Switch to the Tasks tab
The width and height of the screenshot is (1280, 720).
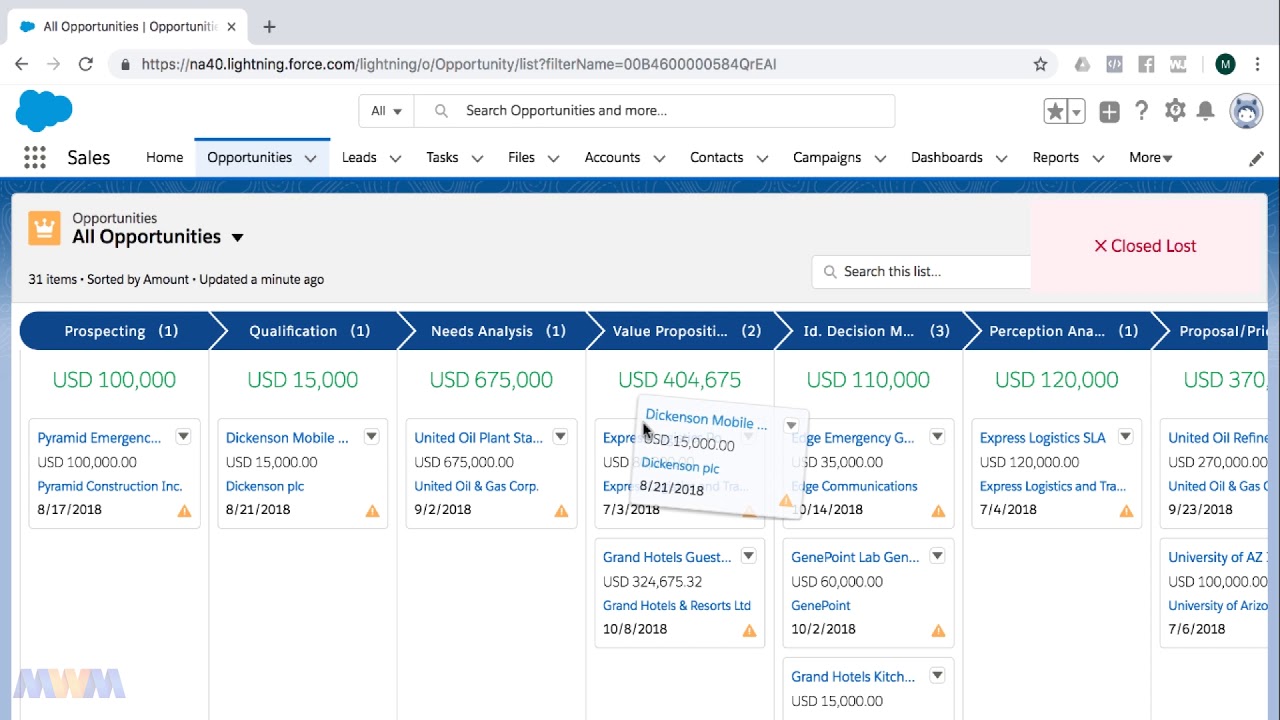pos(442,157)
